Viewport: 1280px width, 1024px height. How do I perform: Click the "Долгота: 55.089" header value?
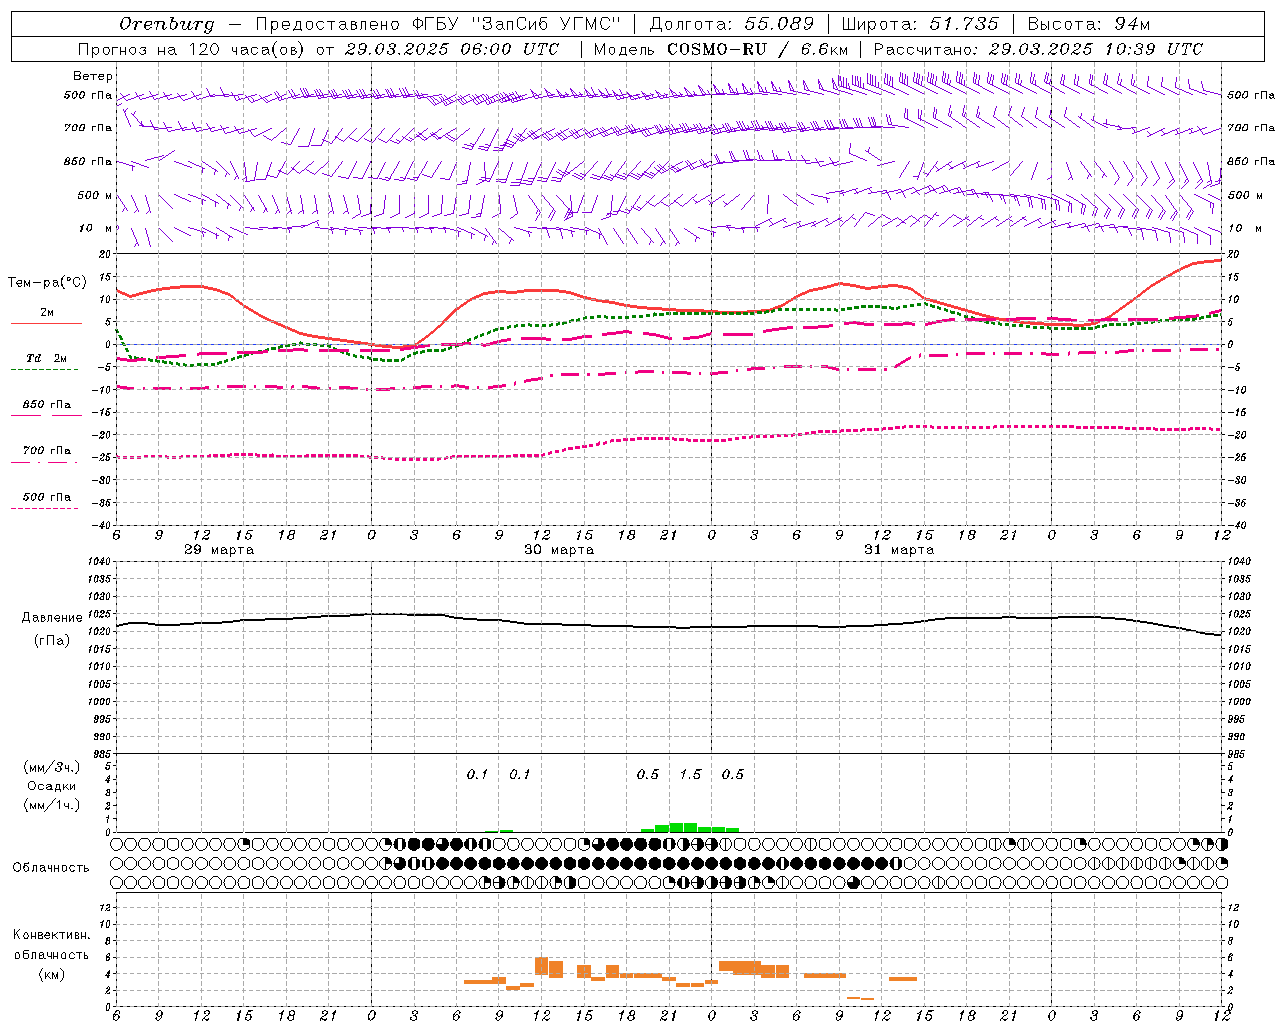[732, 24]
